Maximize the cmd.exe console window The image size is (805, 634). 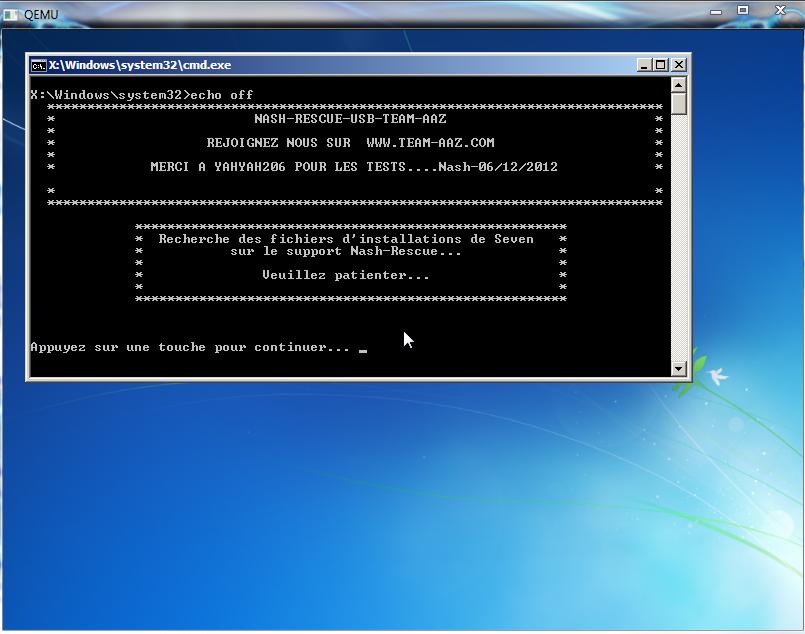click(661, 65)
